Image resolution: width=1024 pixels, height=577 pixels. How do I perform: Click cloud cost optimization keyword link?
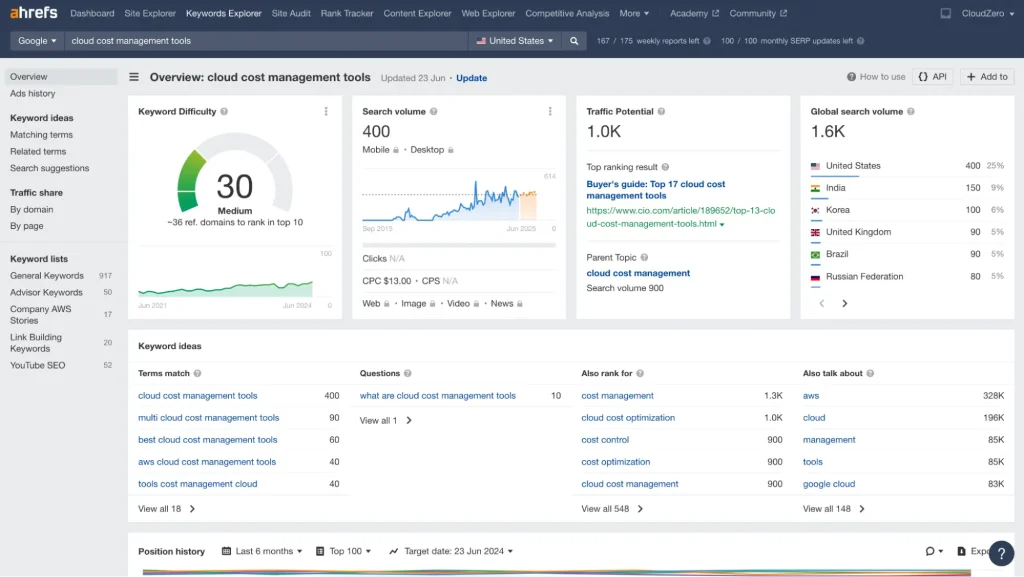point(628,418)
